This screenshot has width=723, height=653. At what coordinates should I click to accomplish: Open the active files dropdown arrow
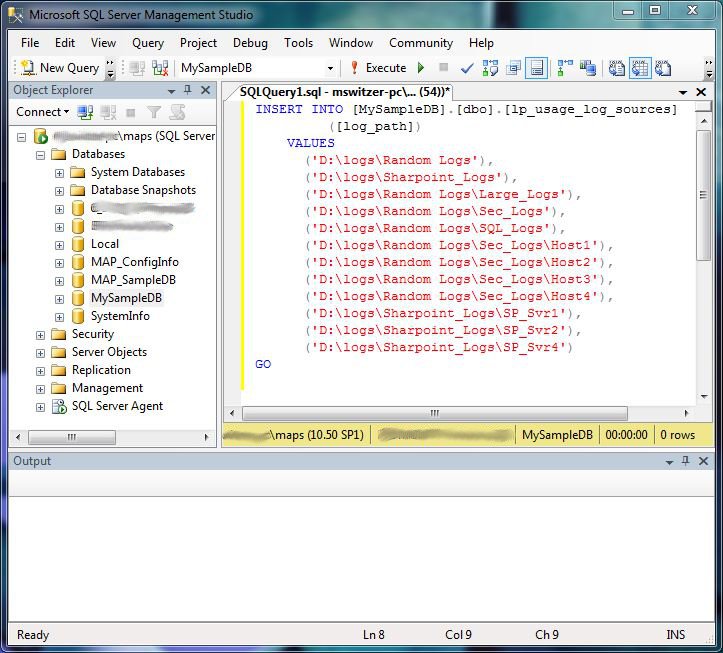pos(683,93)
